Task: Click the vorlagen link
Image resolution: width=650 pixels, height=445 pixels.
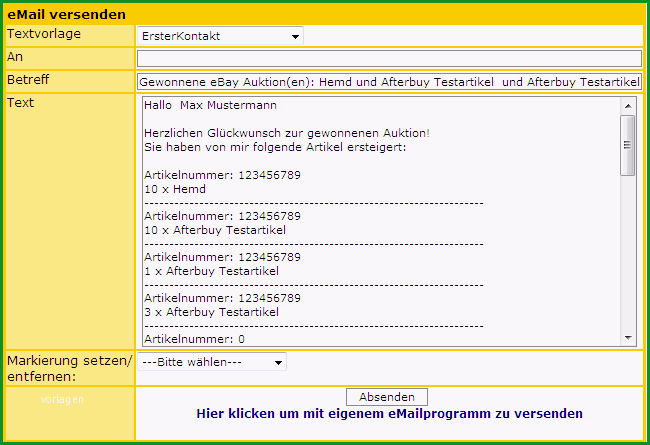Action: click(62, 399)
